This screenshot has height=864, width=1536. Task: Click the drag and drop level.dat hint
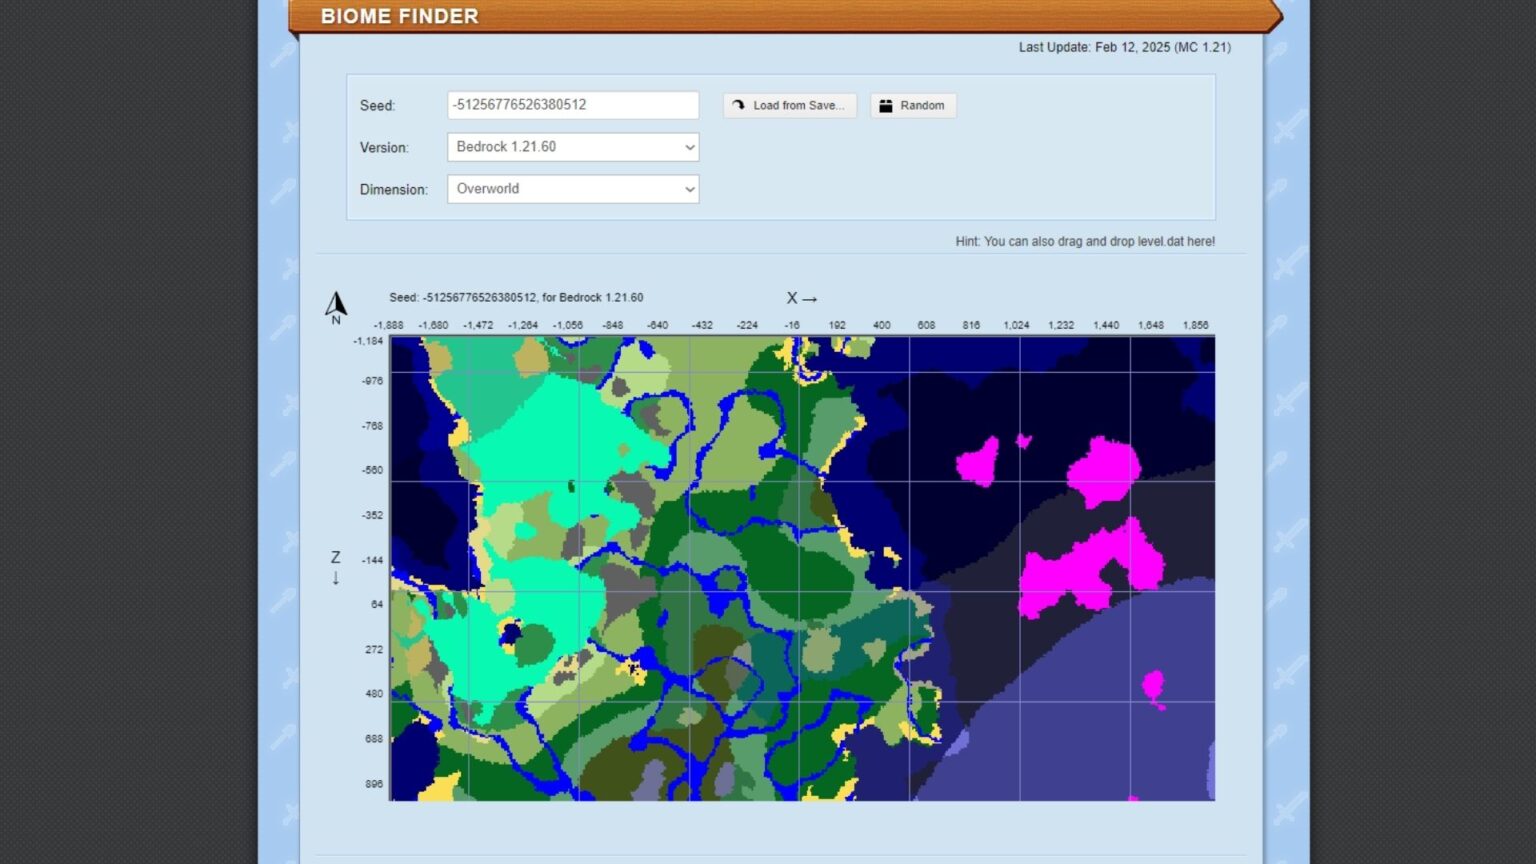coord(1084,241)
